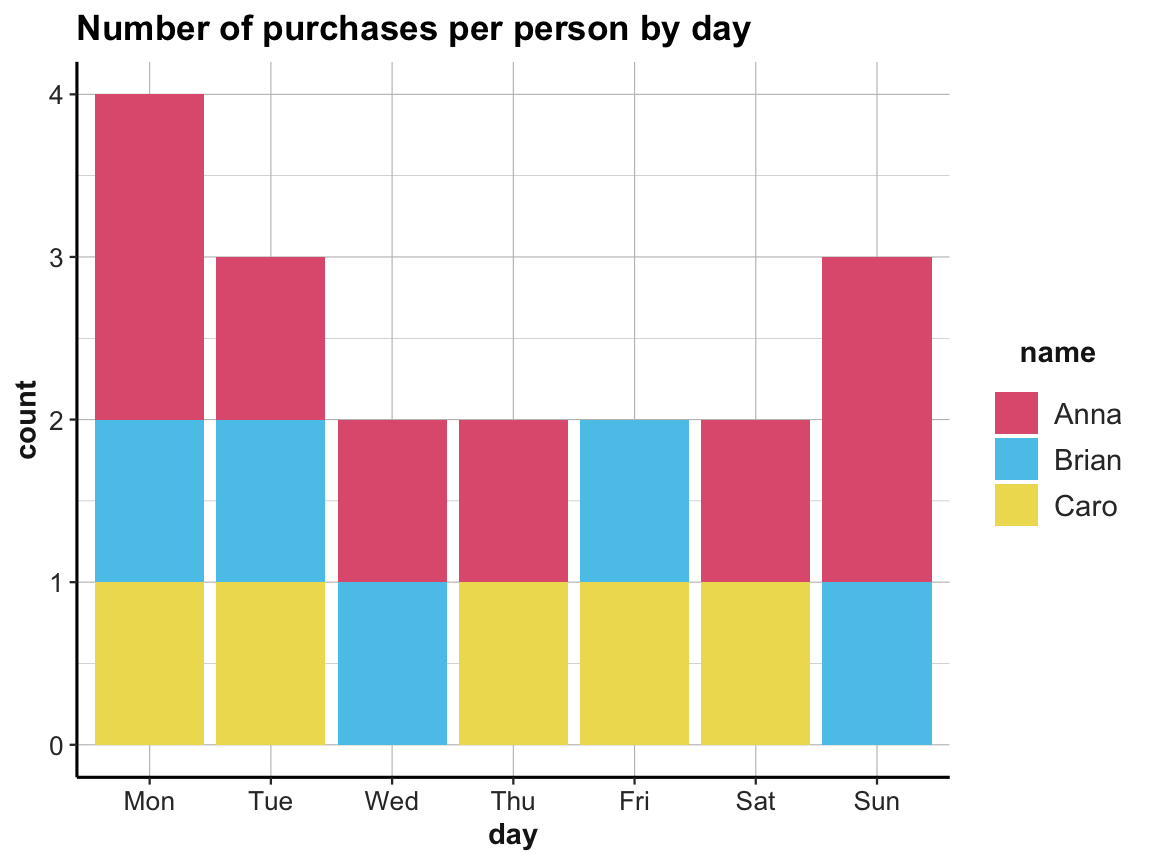Select Caro's yellow segment in Tuesday bar
Screen dimensions: 1152x864
point(270,663)
